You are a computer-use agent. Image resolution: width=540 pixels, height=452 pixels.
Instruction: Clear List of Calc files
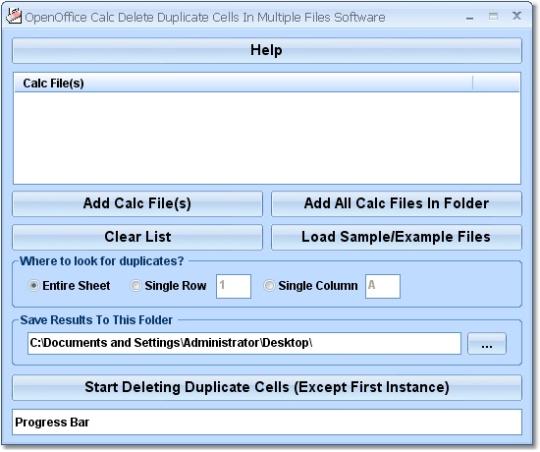[137, 237]
